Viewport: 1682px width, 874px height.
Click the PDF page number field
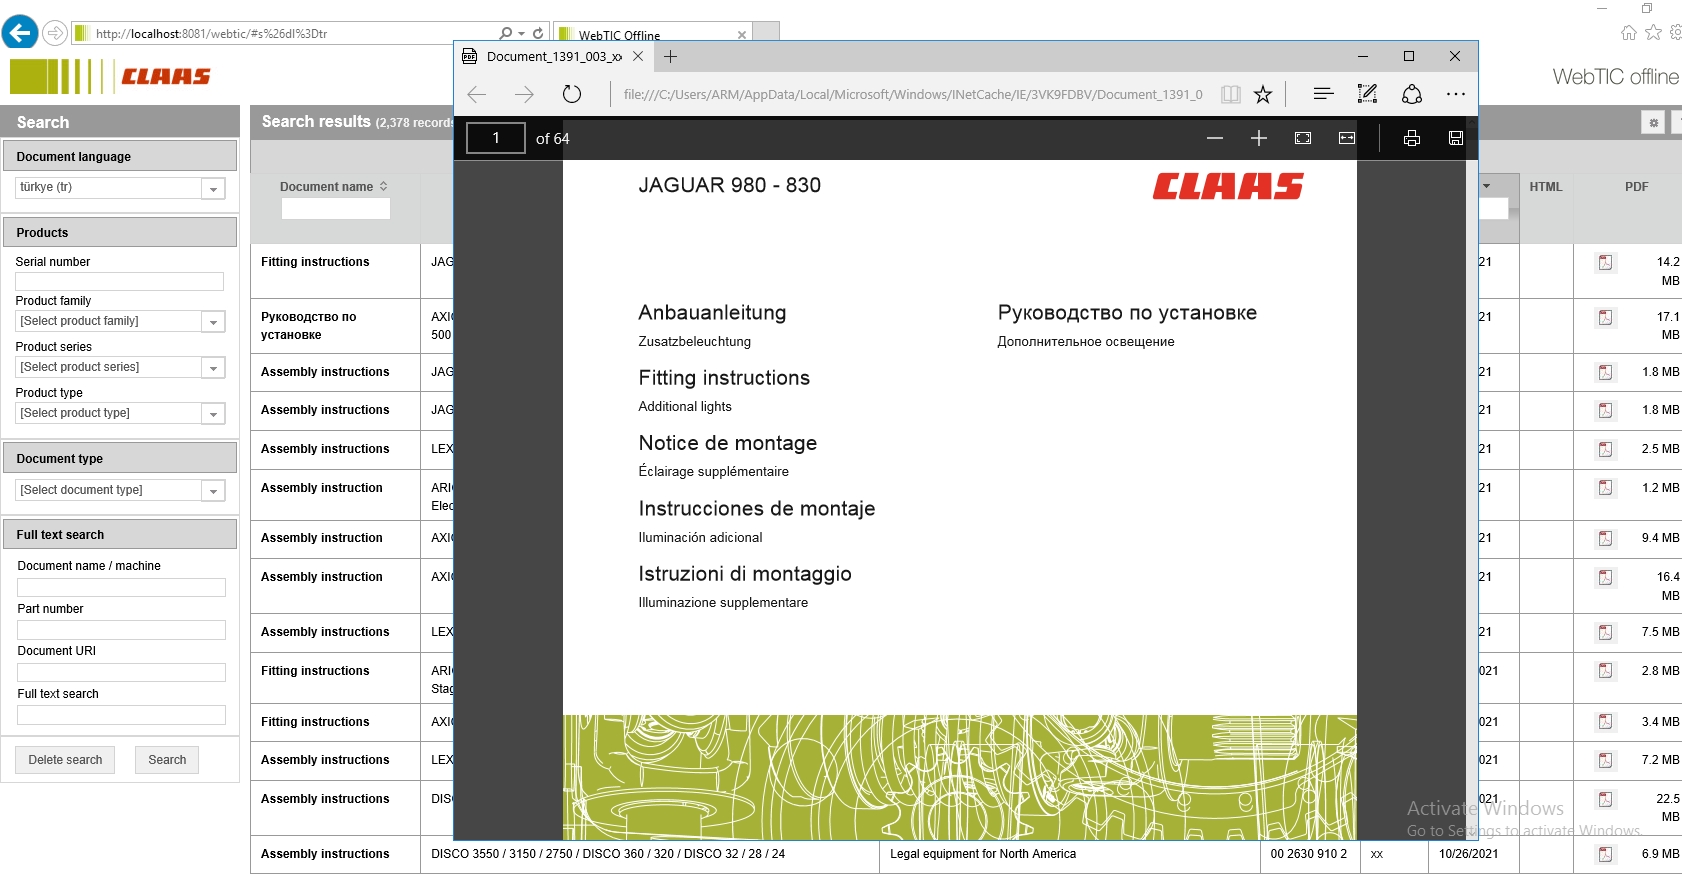pyautogui.click(x=496, y=138)
